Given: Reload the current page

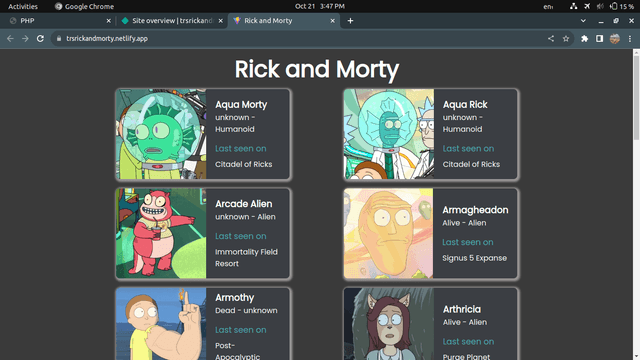Looking at the screenshot, I should click(40, 38).
